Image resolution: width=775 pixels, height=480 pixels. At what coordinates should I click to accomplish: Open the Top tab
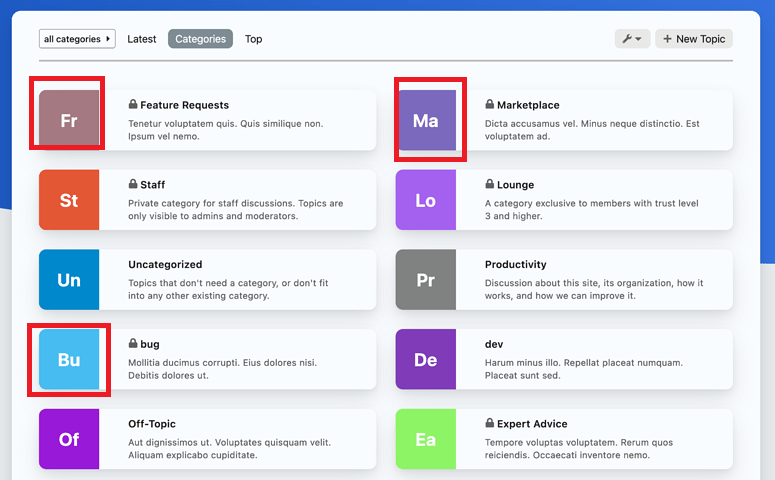(x=254, y=39)
